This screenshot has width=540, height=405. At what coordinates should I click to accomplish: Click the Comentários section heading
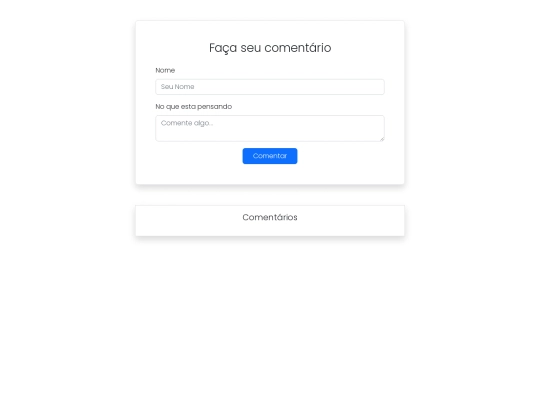tap(270, 217)
